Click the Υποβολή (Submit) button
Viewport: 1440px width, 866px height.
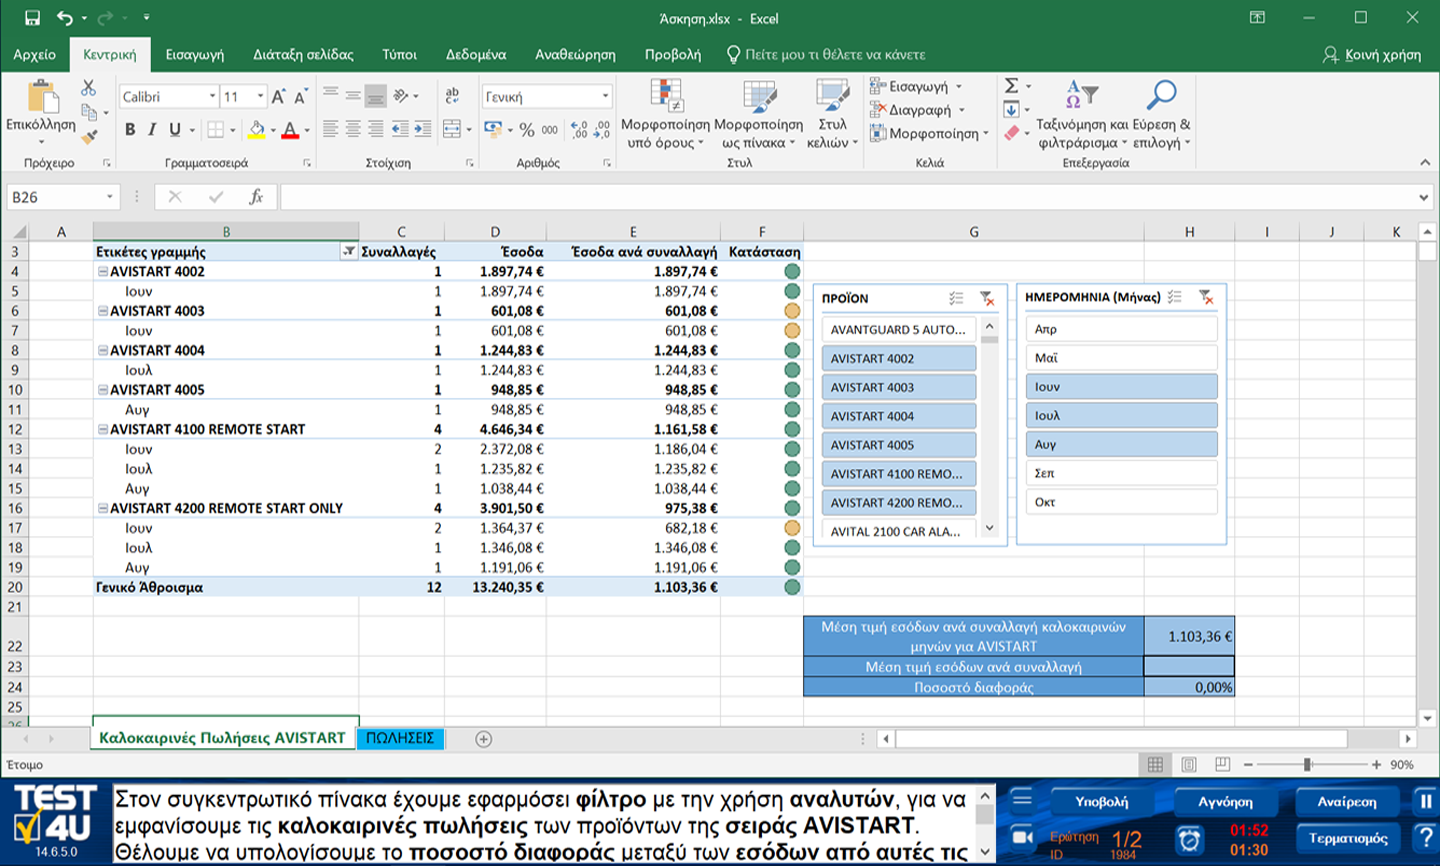point(1102,802)
